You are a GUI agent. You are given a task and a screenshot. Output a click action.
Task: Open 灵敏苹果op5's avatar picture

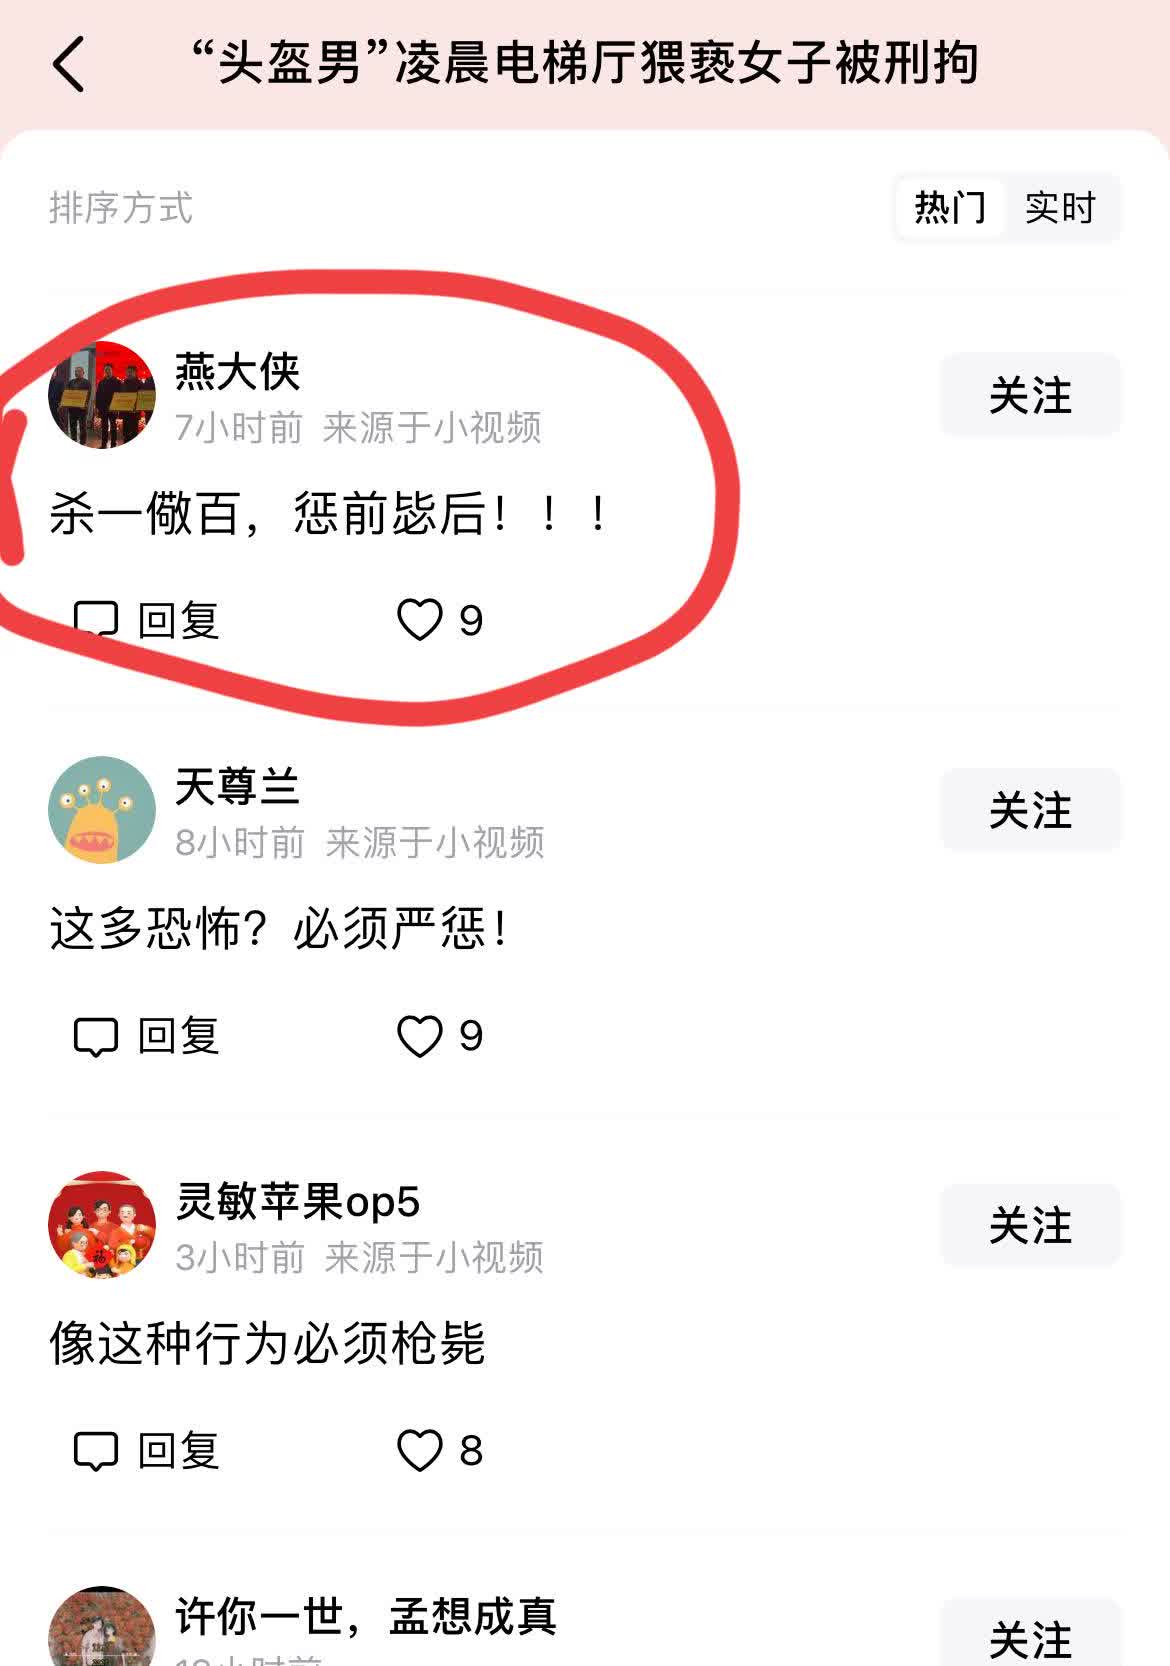point(102,1225)
